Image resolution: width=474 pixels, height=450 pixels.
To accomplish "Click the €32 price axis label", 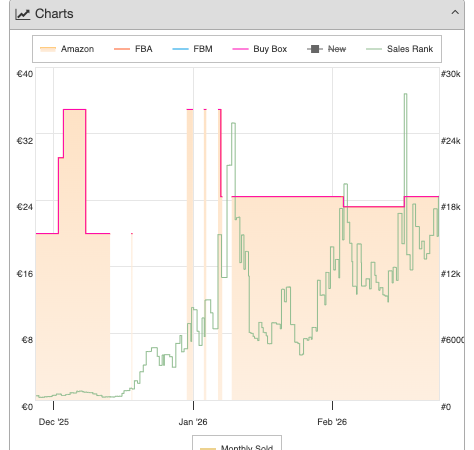I will pos(25,141).
